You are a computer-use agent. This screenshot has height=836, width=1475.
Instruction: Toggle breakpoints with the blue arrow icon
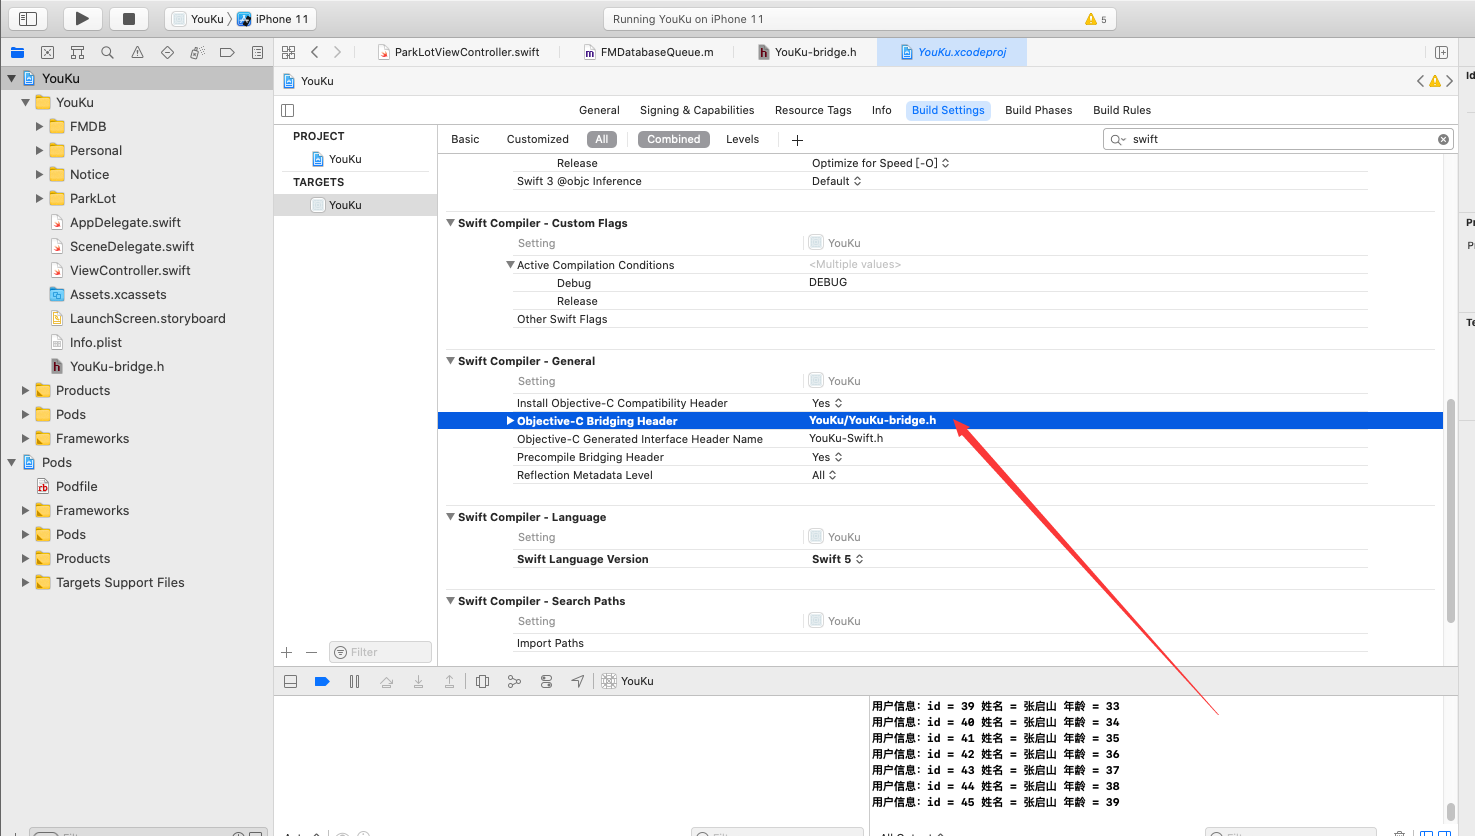pyautogui.click(x=322, y=681)
